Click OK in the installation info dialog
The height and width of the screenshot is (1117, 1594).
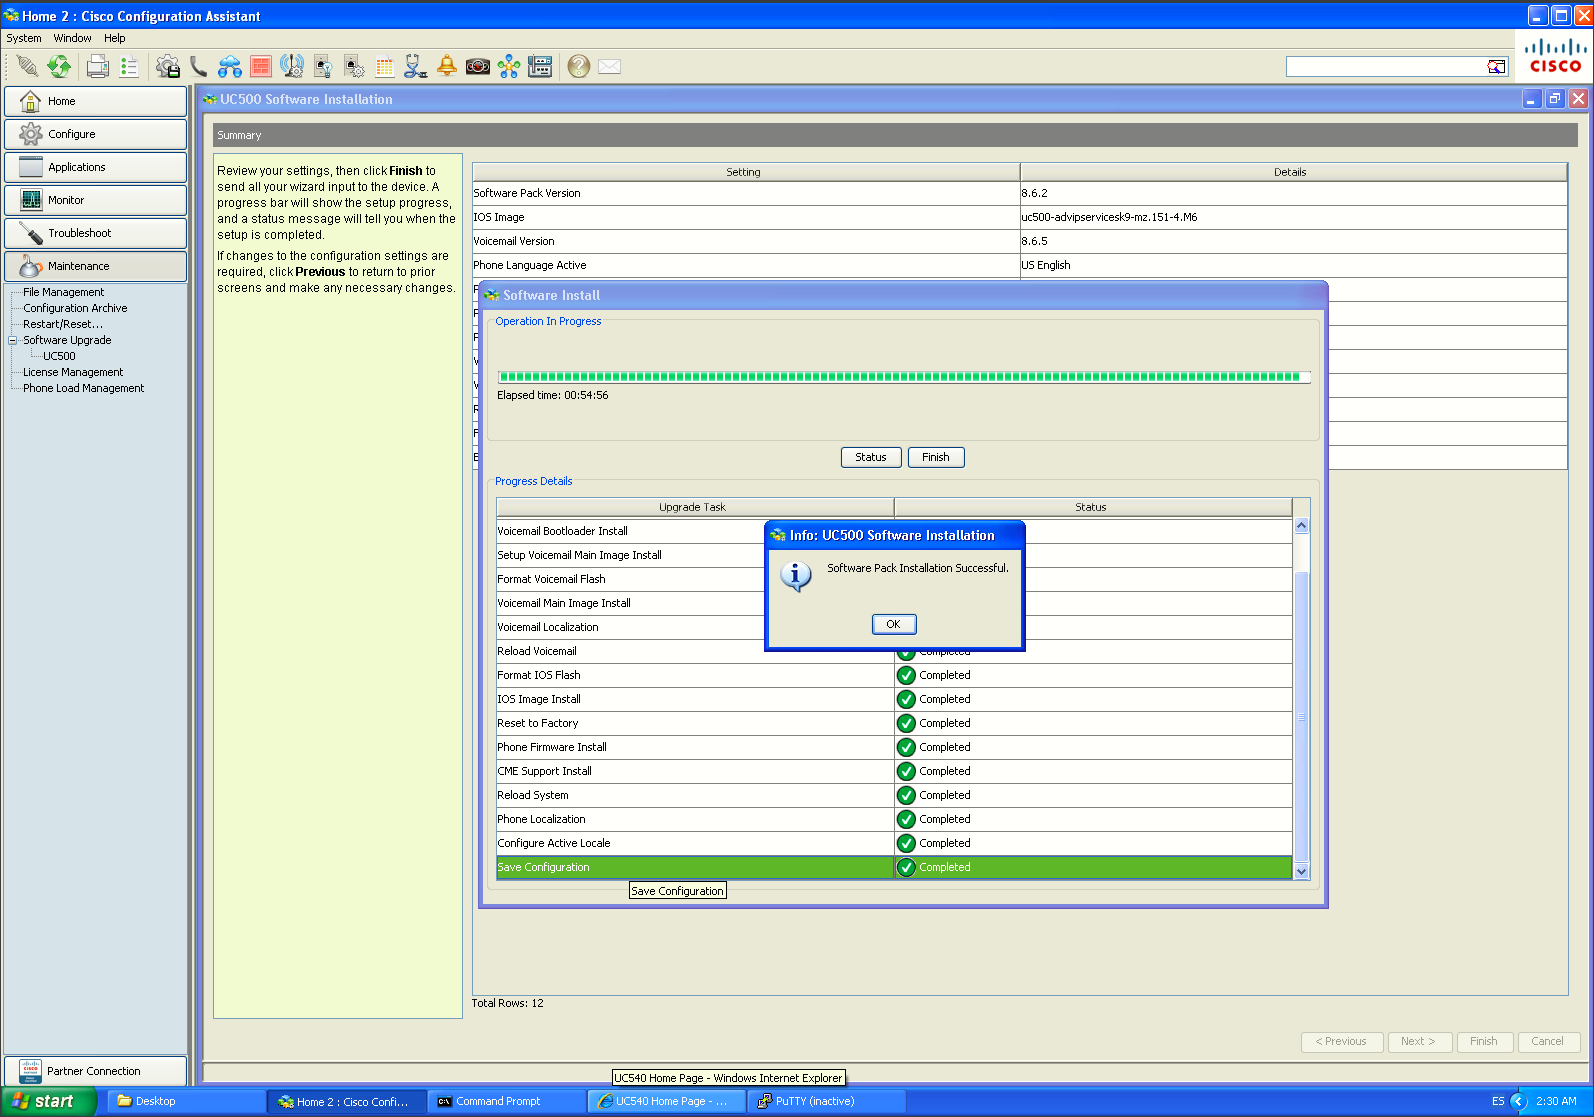click(x=894, y=624)
